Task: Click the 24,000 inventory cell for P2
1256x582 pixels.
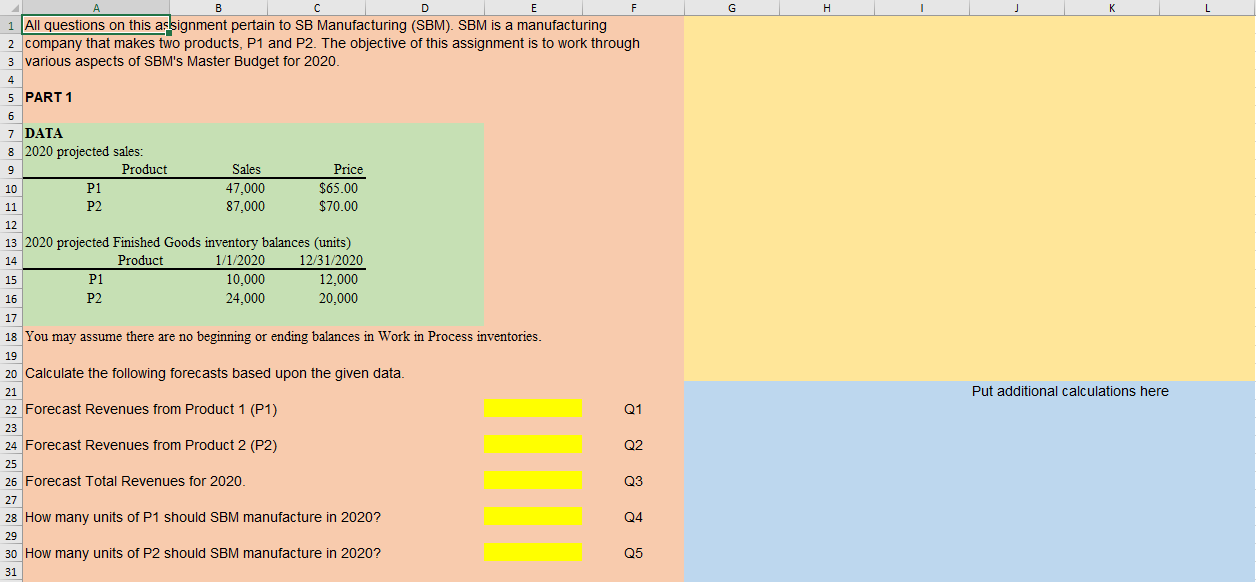Action: tap(245, 298)
